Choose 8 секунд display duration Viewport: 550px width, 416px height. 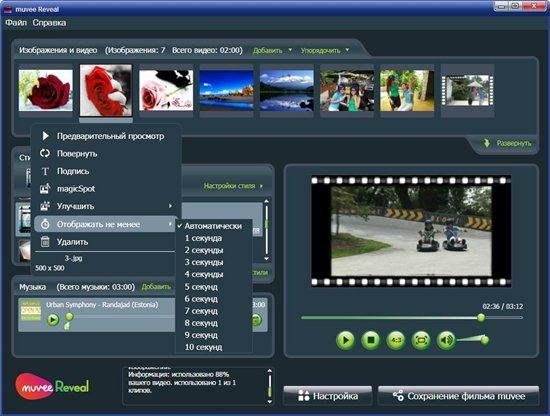pos(201,323)
